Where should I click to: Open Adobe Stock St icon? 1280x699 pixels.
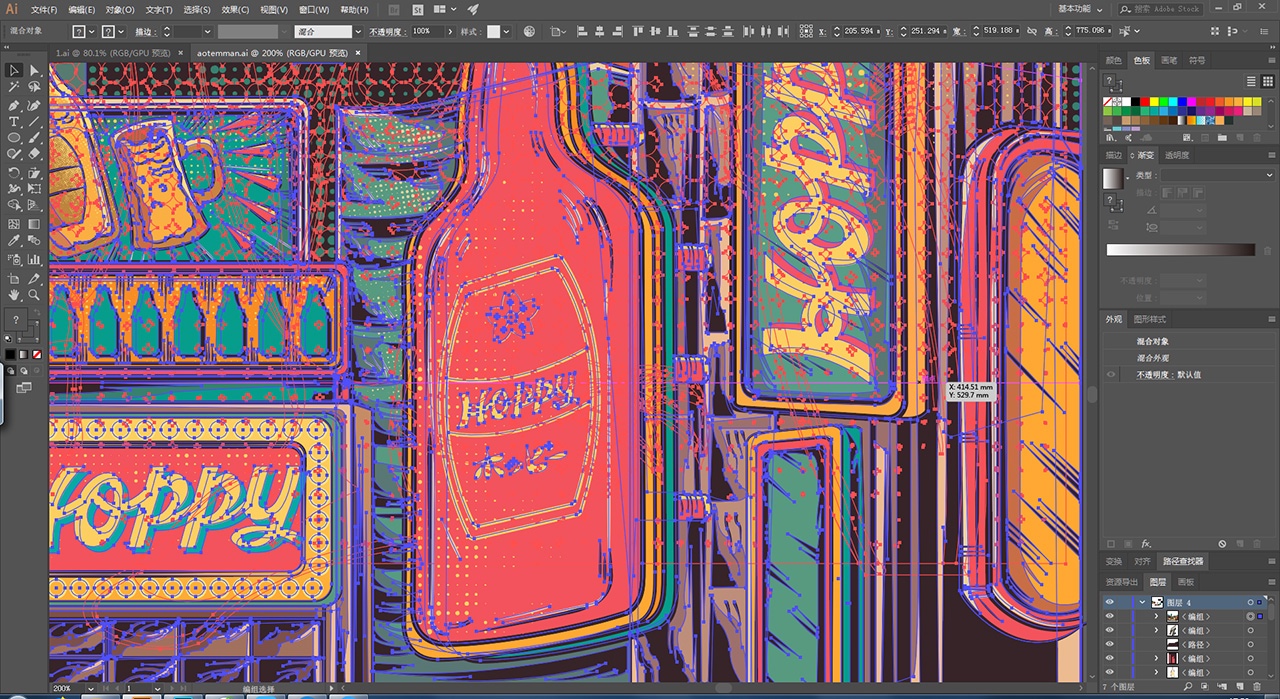click(x=416, y=9)
